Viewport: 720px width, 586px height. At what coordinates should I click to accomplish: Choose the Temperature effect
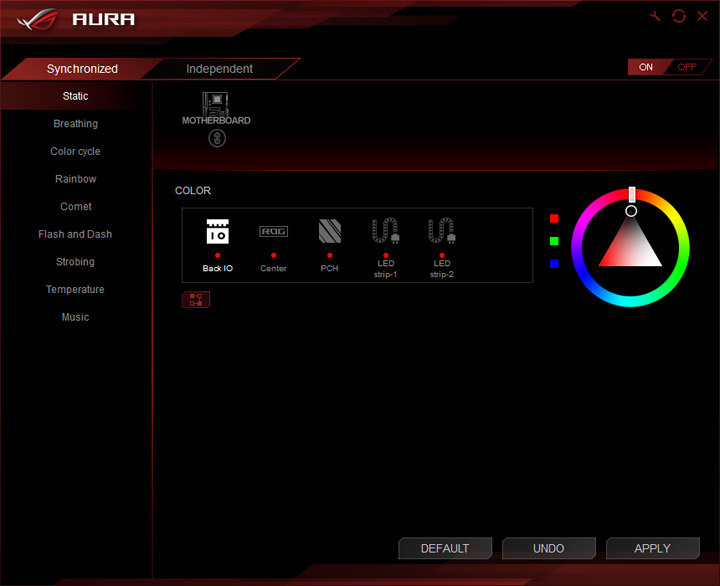point(75,289)
